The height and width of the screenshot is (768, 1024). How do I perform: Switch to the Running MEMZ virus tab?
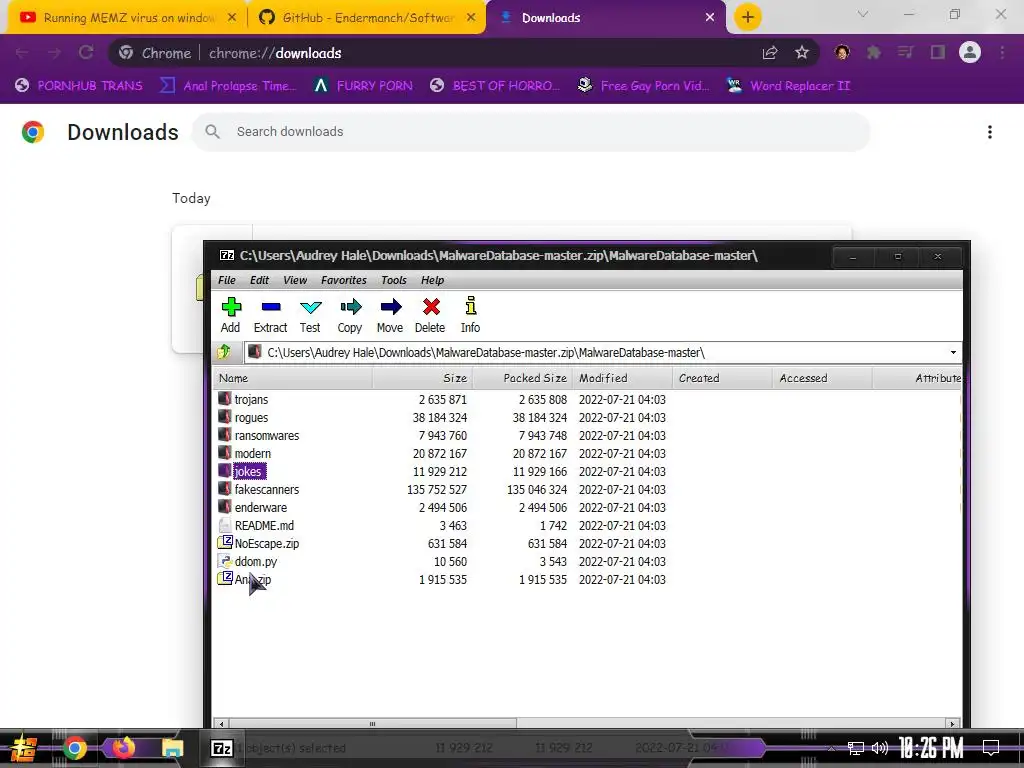[128, 18]
